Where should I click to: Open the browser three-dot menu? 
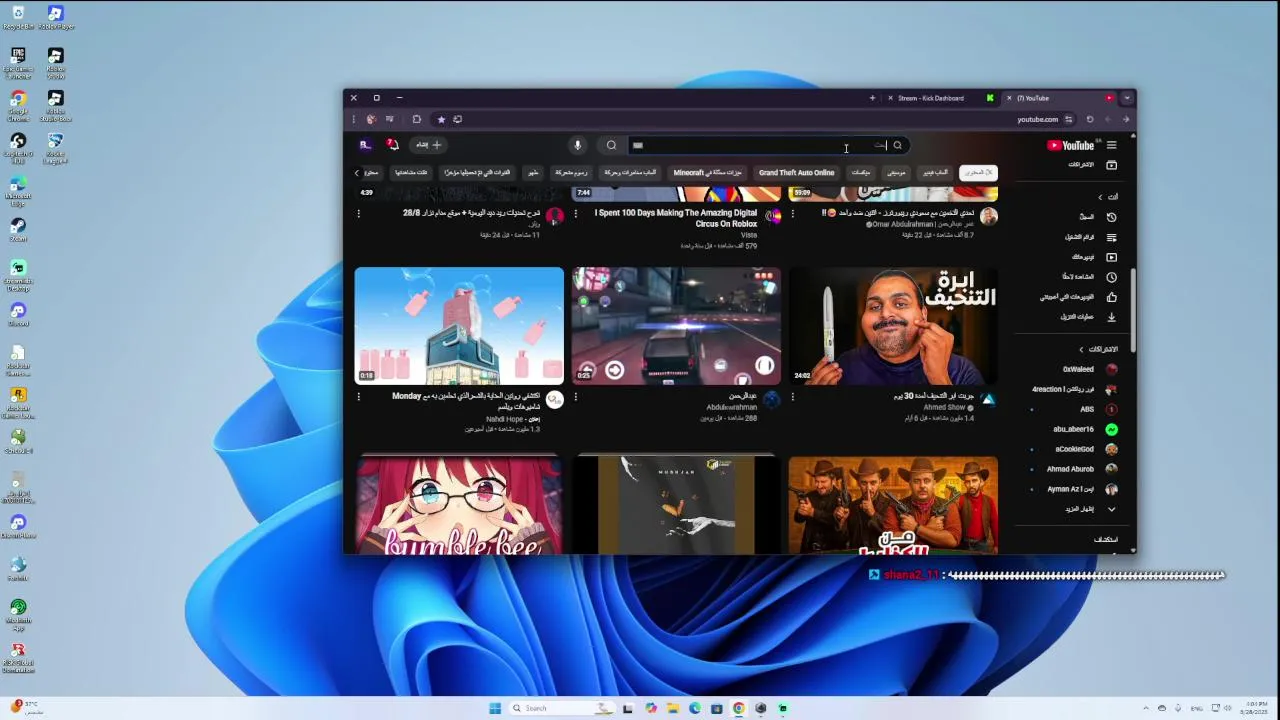click(x=353, y=119)
